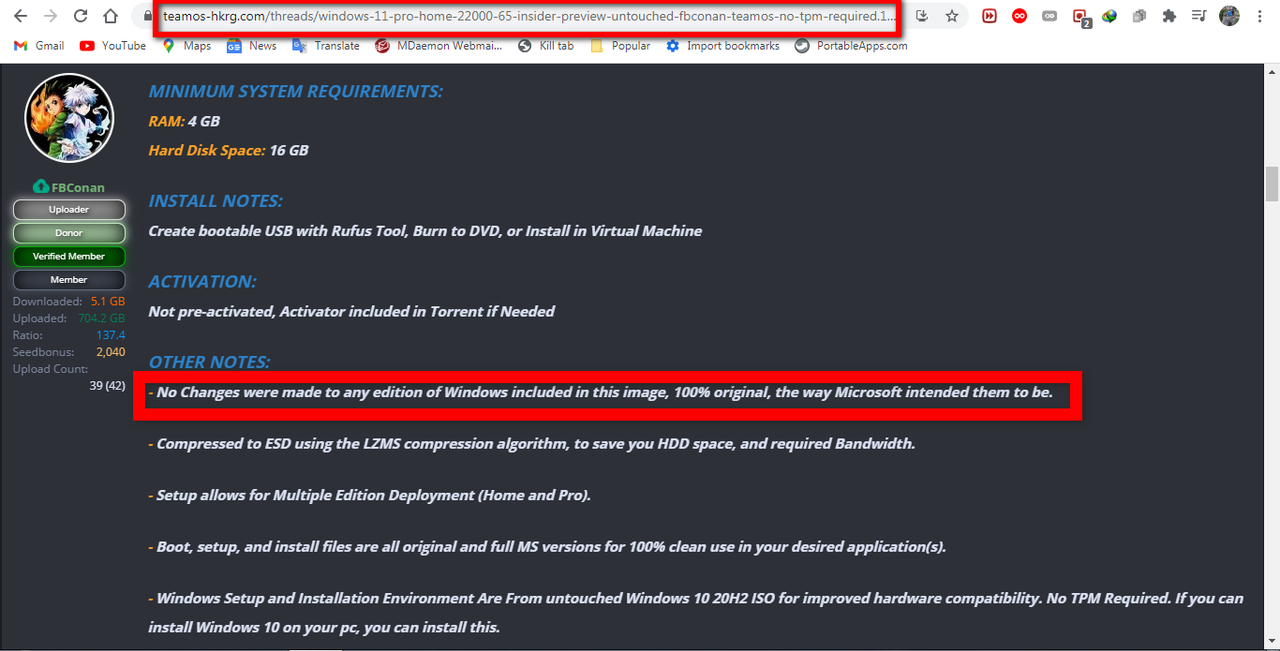
Task: Open the red fast-forward extension
Action: click(989, 16)
